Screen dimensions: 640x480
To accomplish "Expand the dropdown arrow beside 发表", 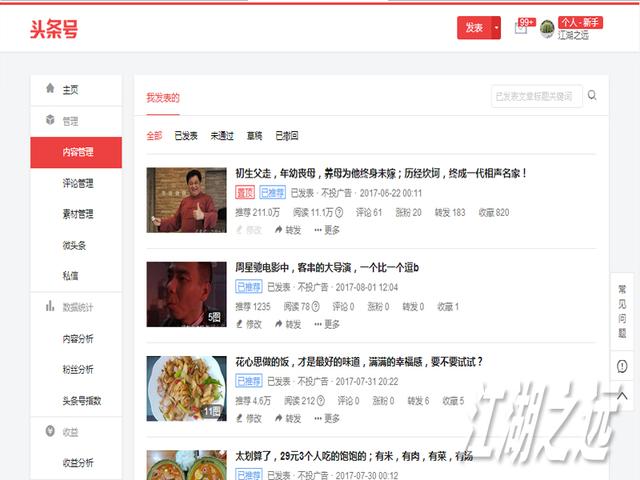I will tap(496, 28).
